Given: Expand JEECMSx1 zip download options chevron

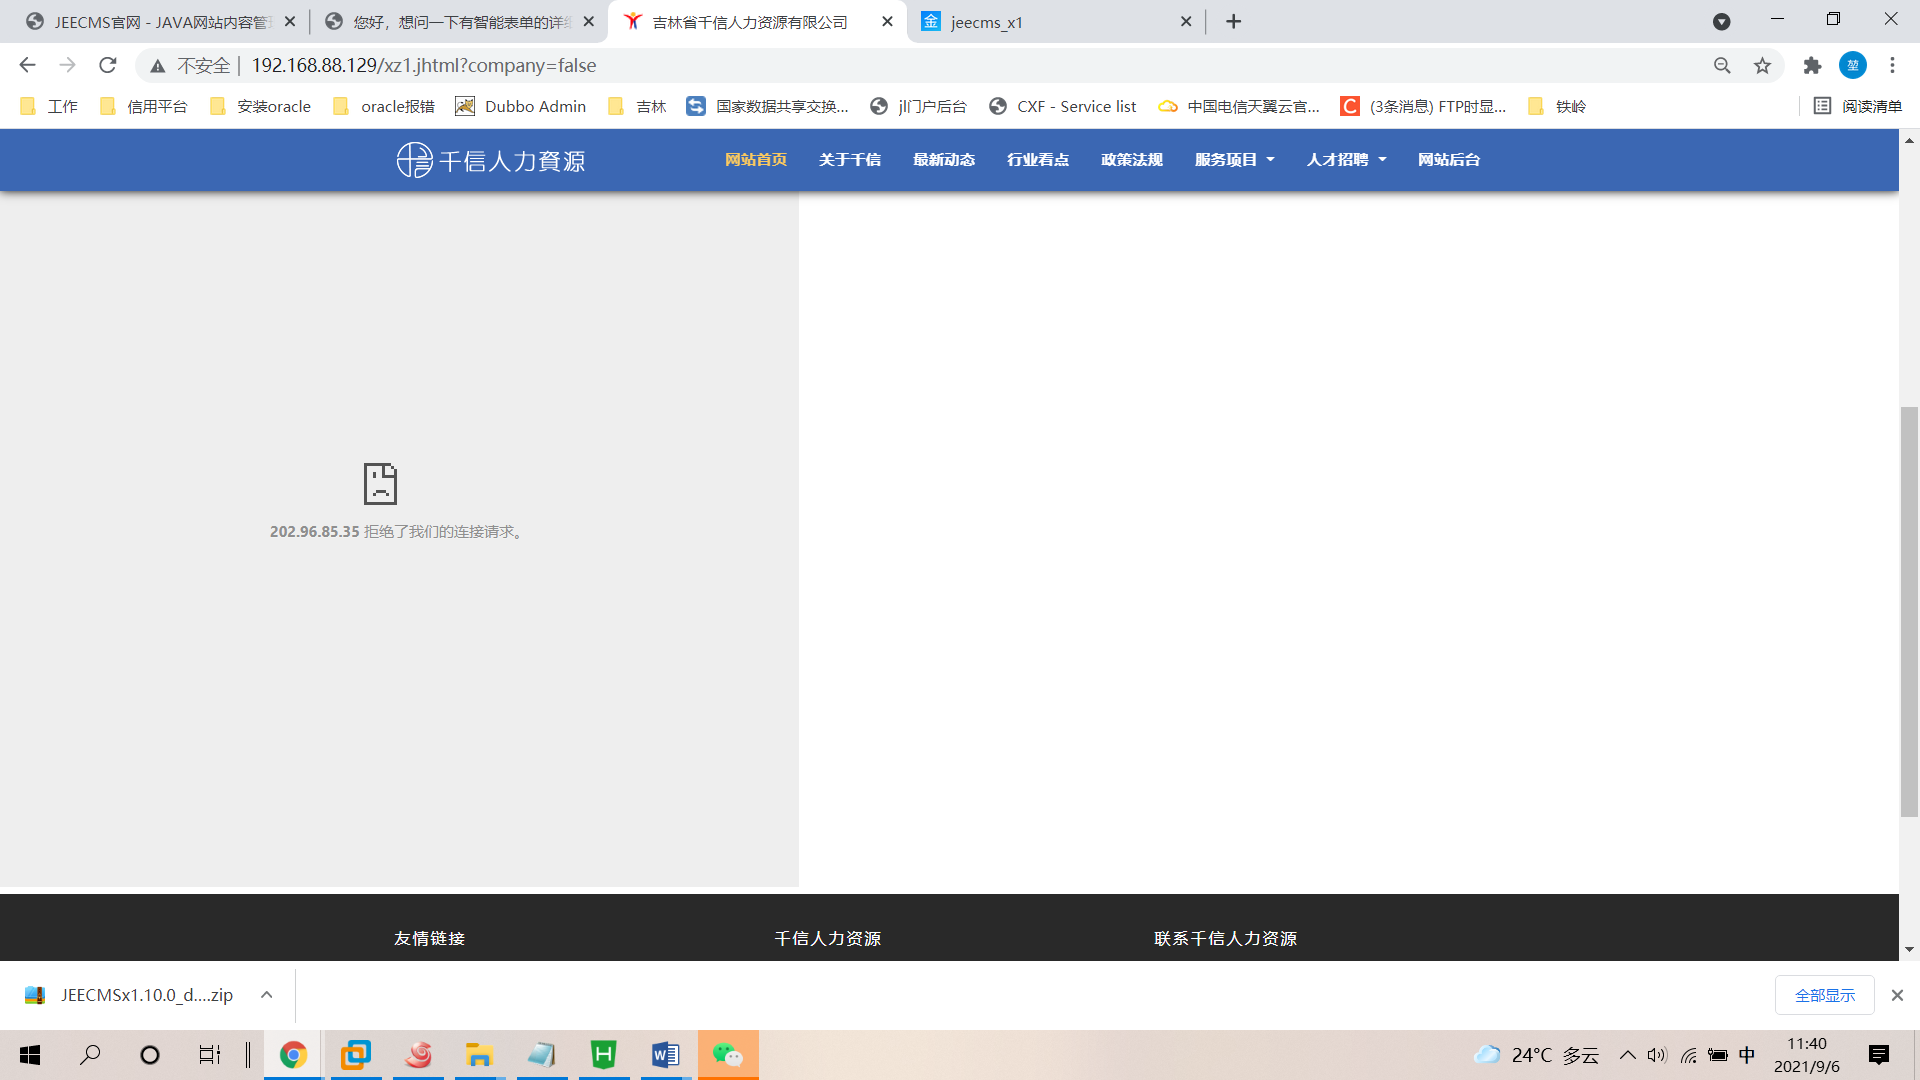Looking at the screenshot, I should (267, 995).
